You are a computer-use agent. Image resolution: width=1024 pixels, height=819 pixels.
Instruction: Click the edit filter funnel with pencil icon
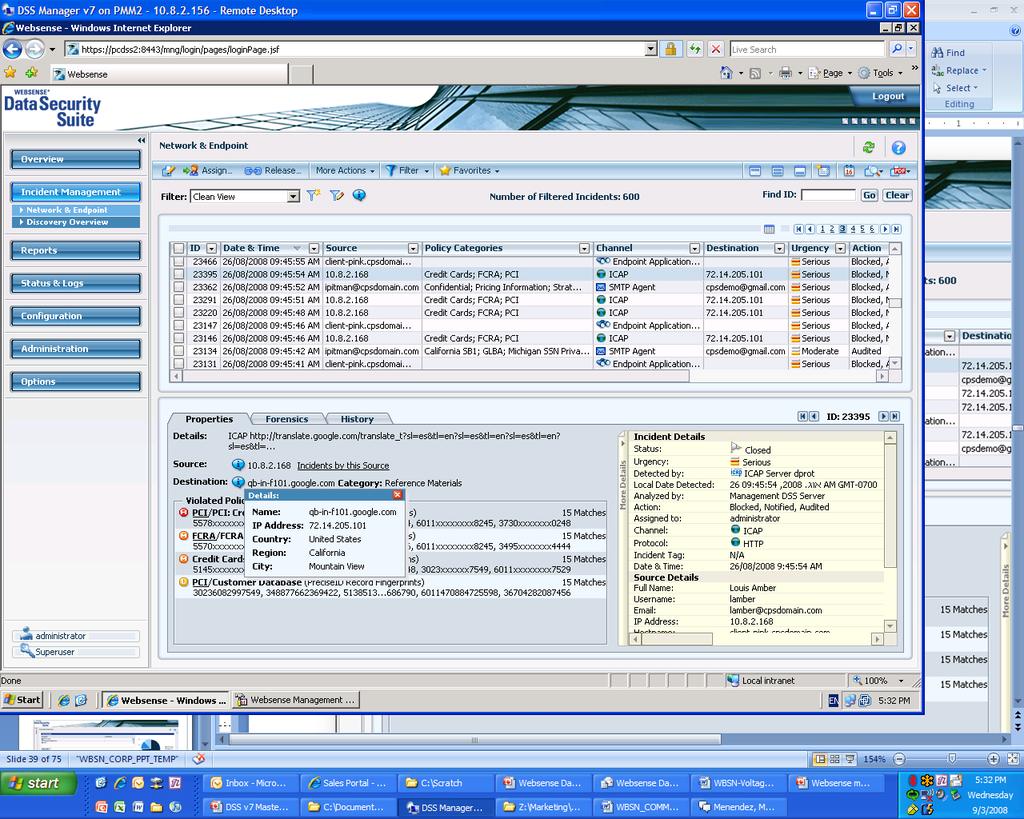[336, 195]
